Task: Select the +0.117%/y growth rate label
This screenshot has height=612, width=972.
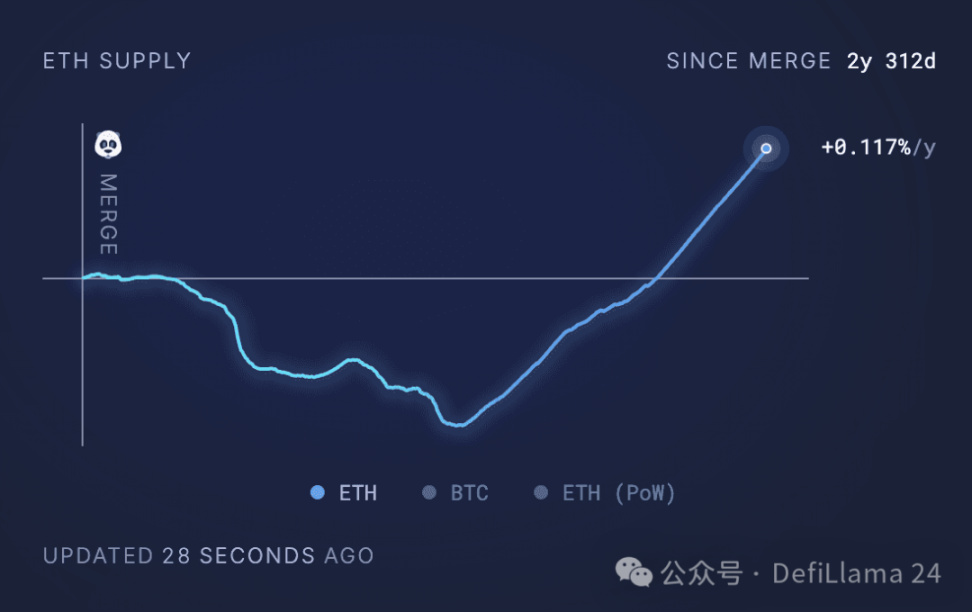Action: click(878, 148)
